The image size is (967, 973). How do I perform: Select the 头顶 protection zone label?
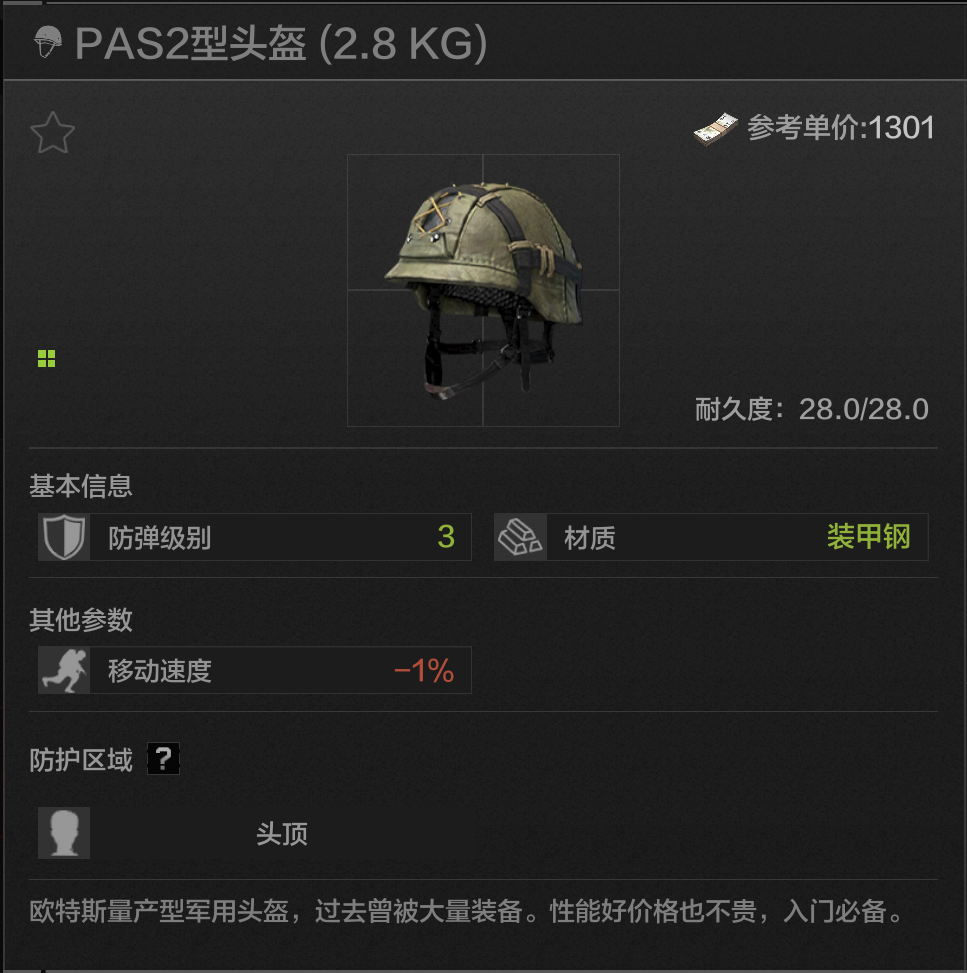(282, 833)
